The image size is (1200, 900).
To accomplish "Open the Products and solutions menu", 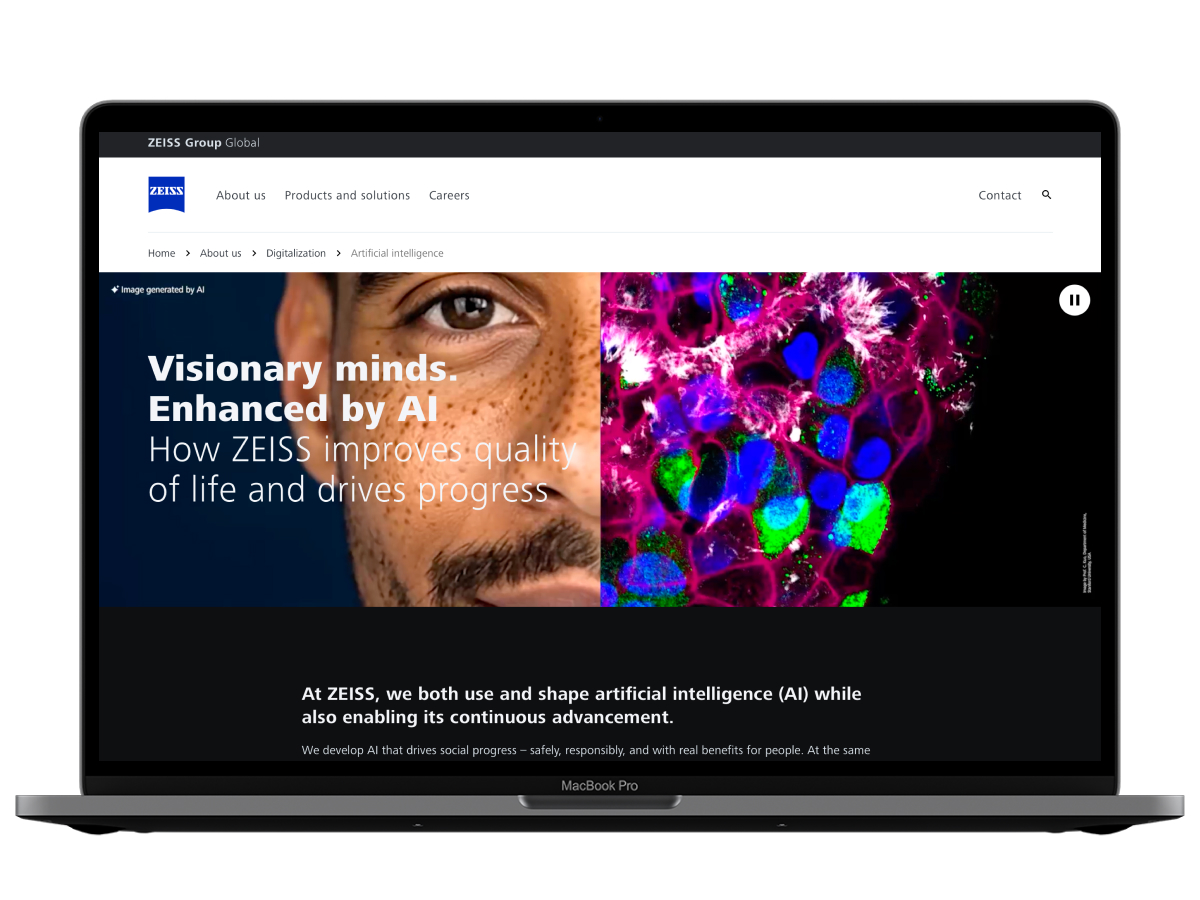I will coord(347,196).
